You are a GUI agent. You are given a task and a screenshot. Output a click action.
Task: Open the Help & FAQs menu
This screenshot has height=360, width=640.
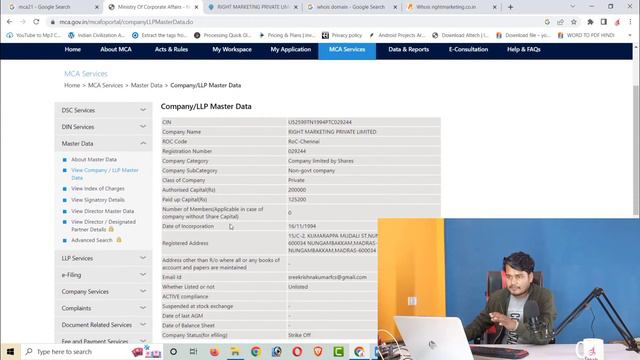click(524, 49)
